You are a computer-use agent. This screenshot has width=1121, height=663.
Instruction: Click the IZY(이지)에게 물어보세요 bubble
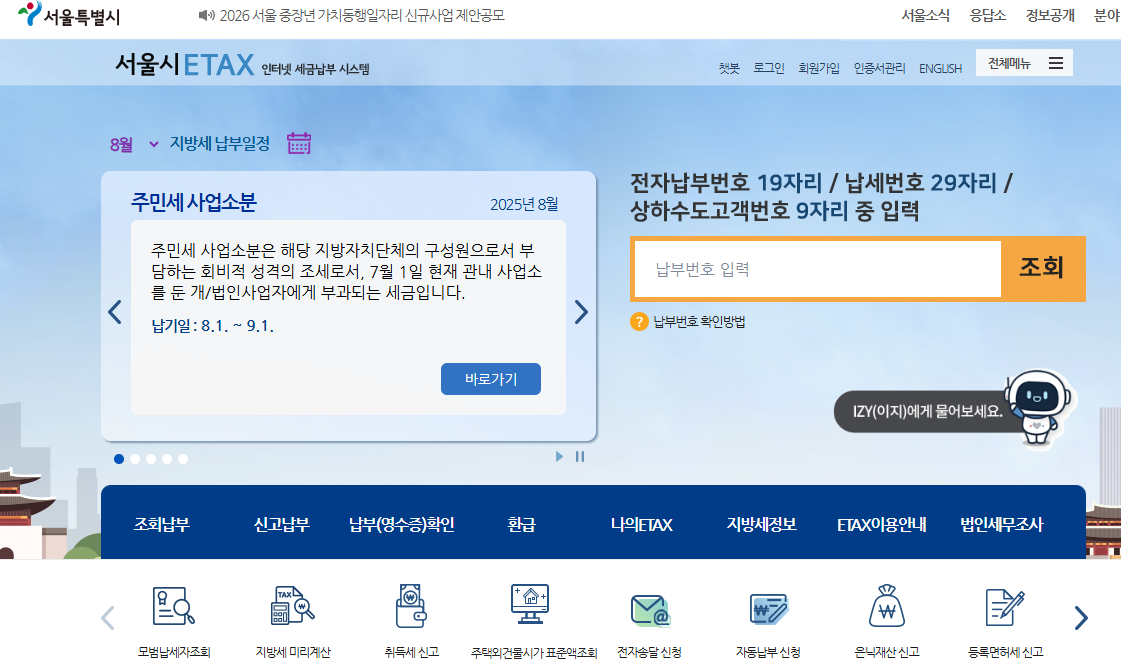pos(927,411)
